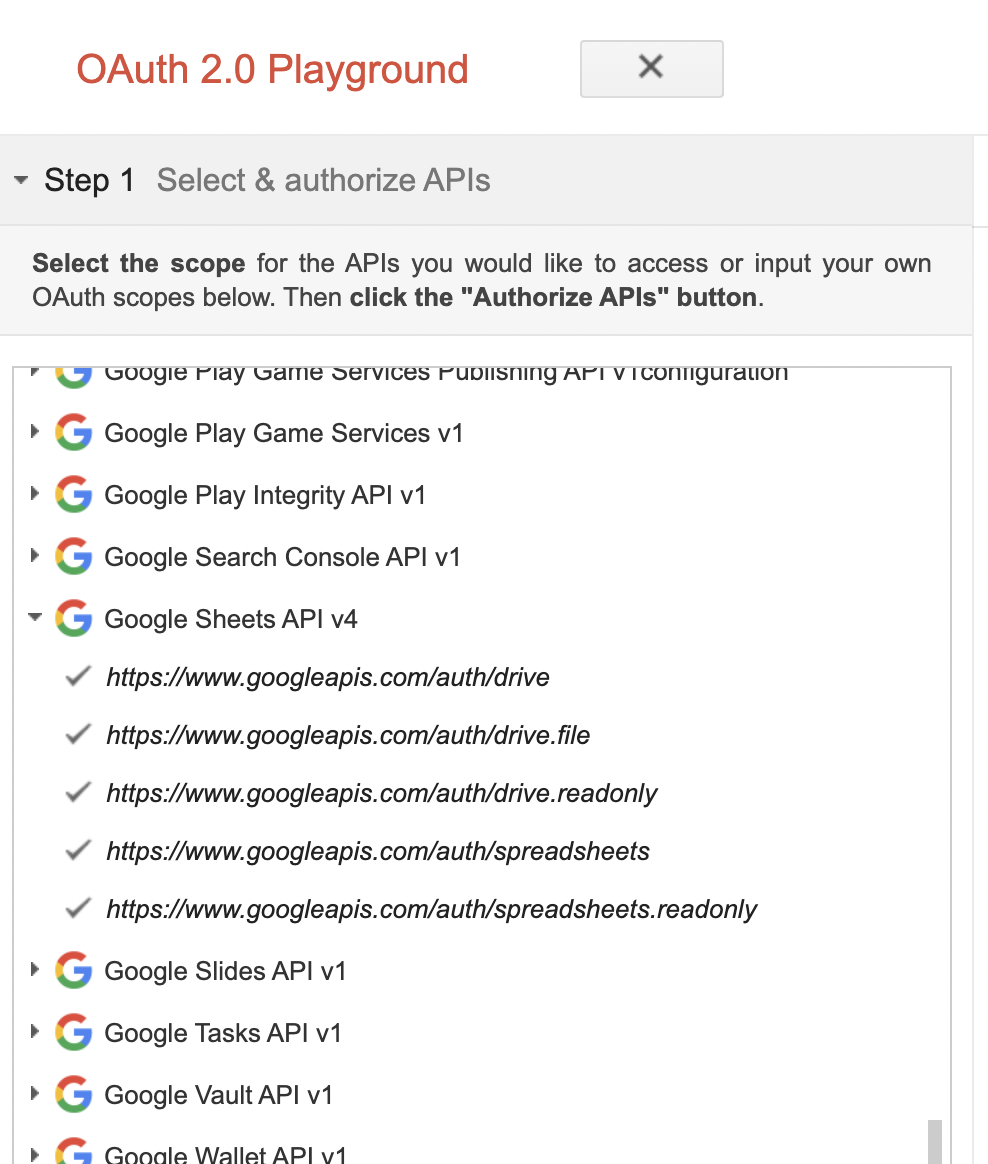Click the Google Slides API v1 icon
The image size is (988, 1164).
click(73, 970)
